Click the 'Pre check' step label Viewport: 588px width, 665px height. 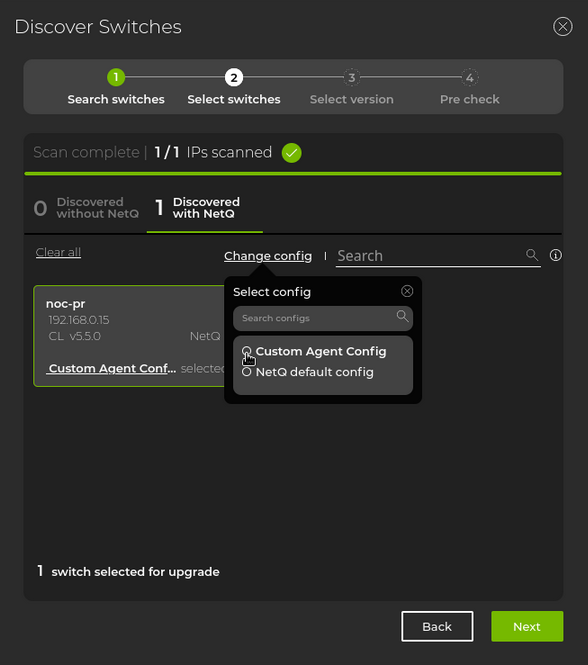point(470,99)
